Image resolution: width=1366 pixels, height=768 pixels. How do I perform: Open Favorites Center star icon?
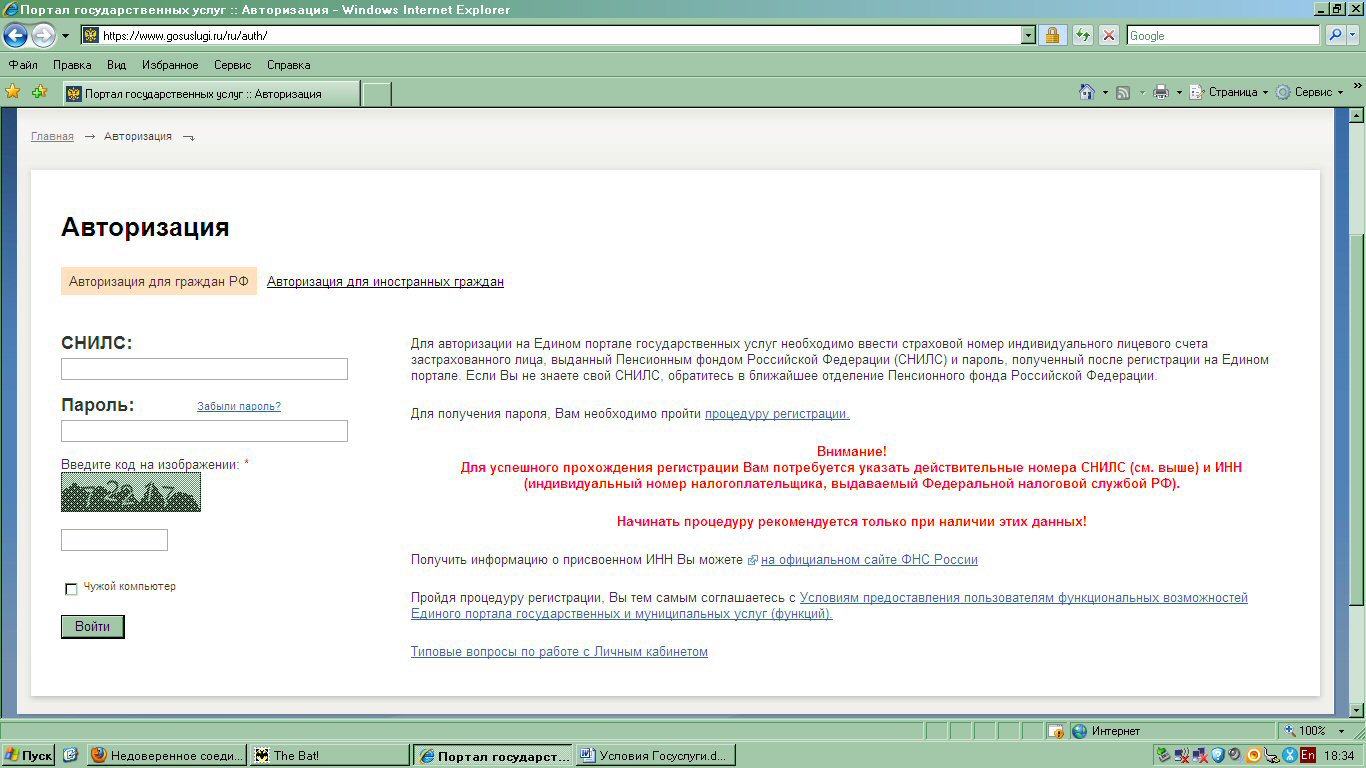(13, 92)
